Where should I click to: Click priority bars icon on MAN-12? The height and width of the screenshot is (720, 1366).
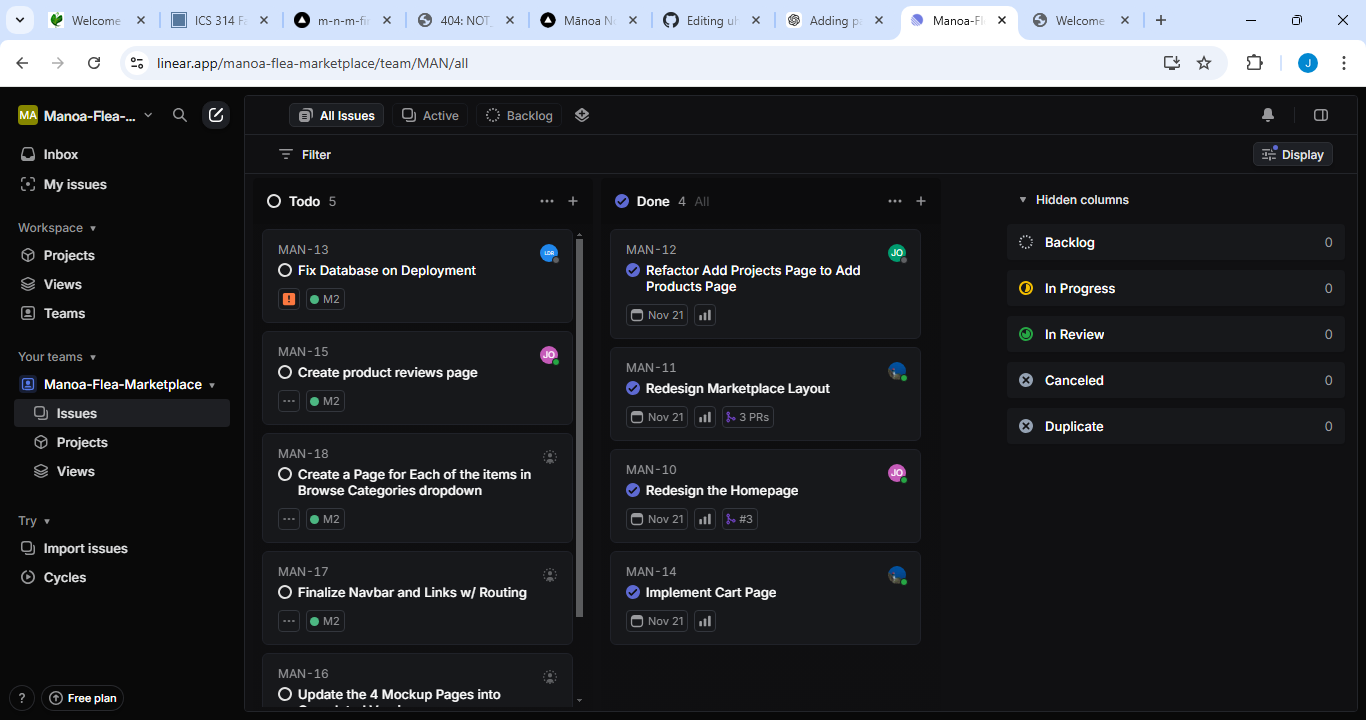tap(705, 315)
